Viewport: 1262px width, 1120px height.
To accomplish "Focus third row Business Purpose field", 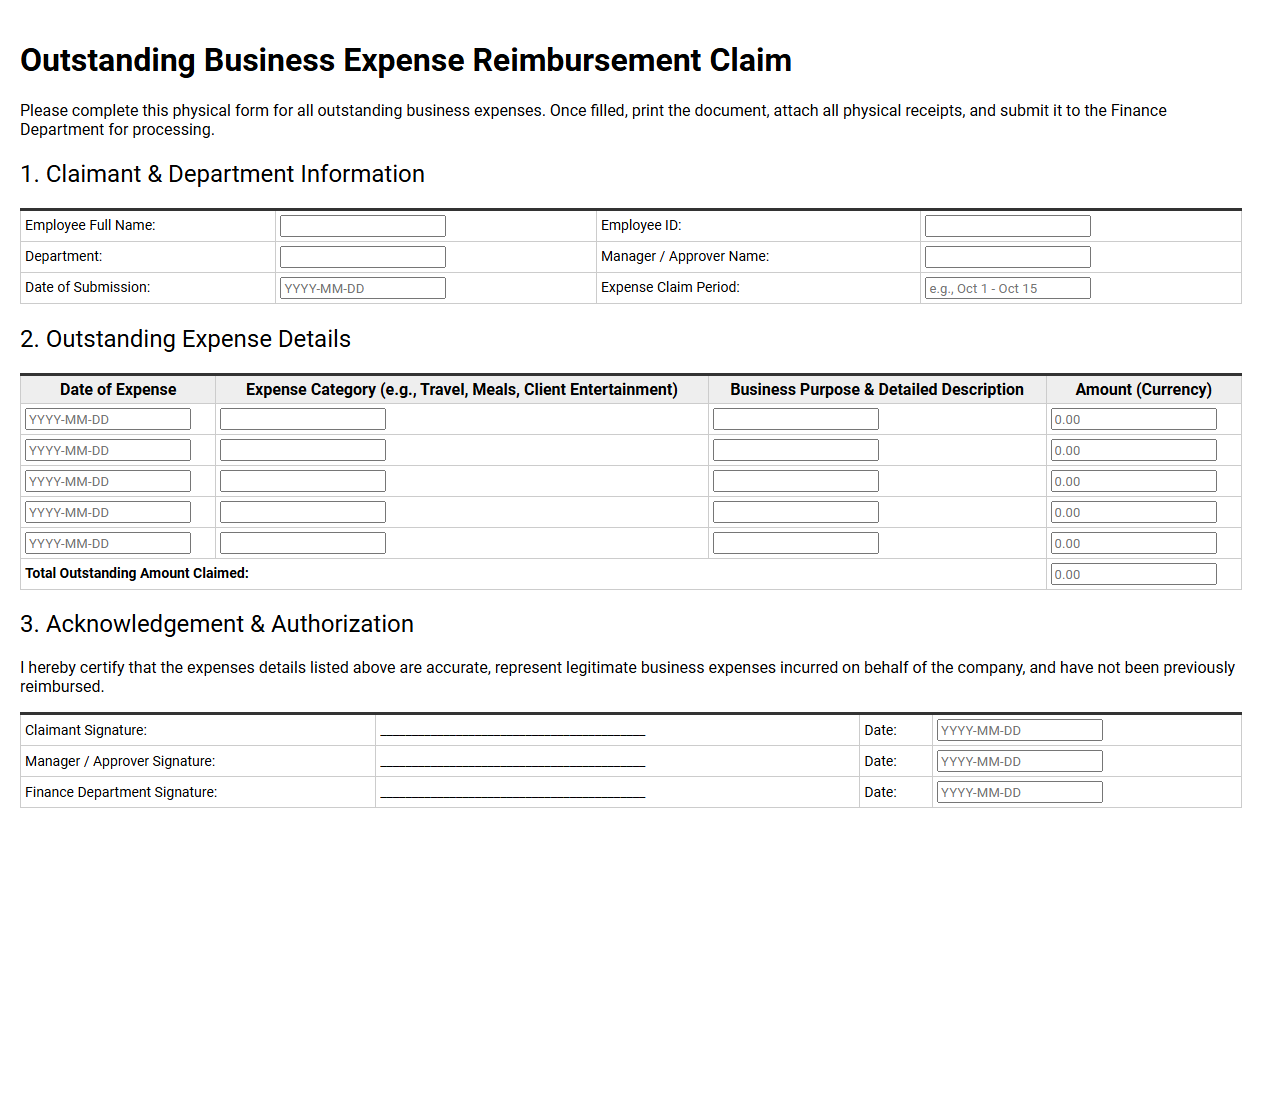I will click(x=796, y=481).
